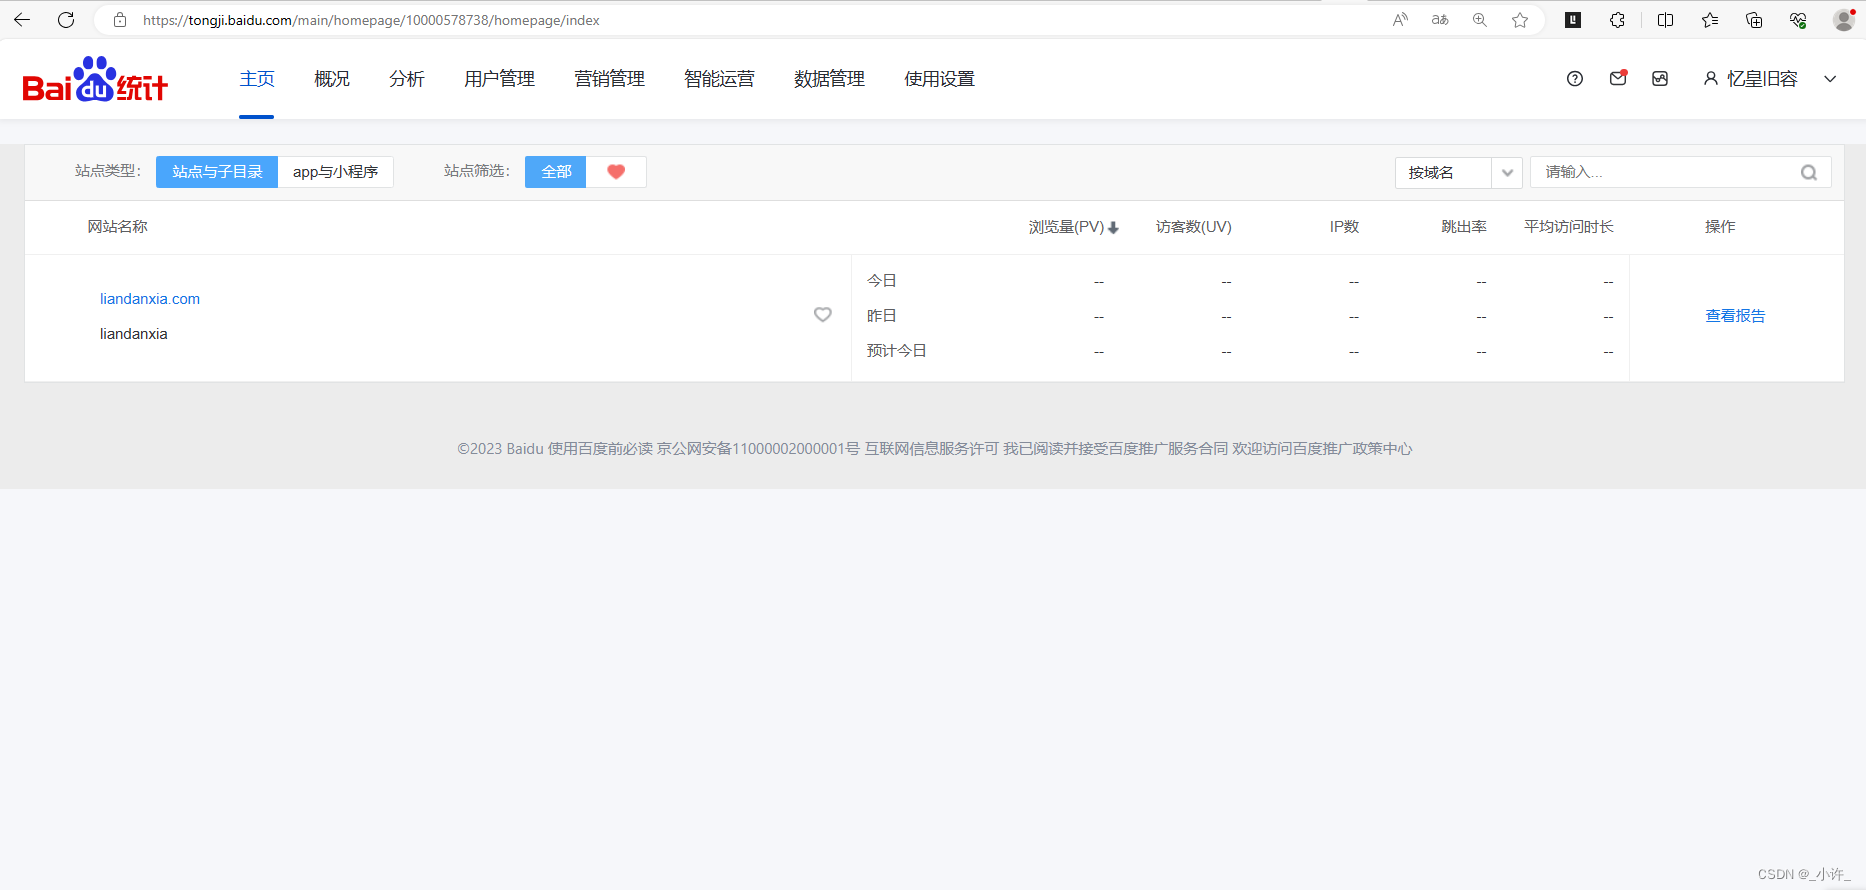Add this page to favorites with star icon
Image resolution: width=1866 pixels, height=890 pixels.
(1520, 20)
